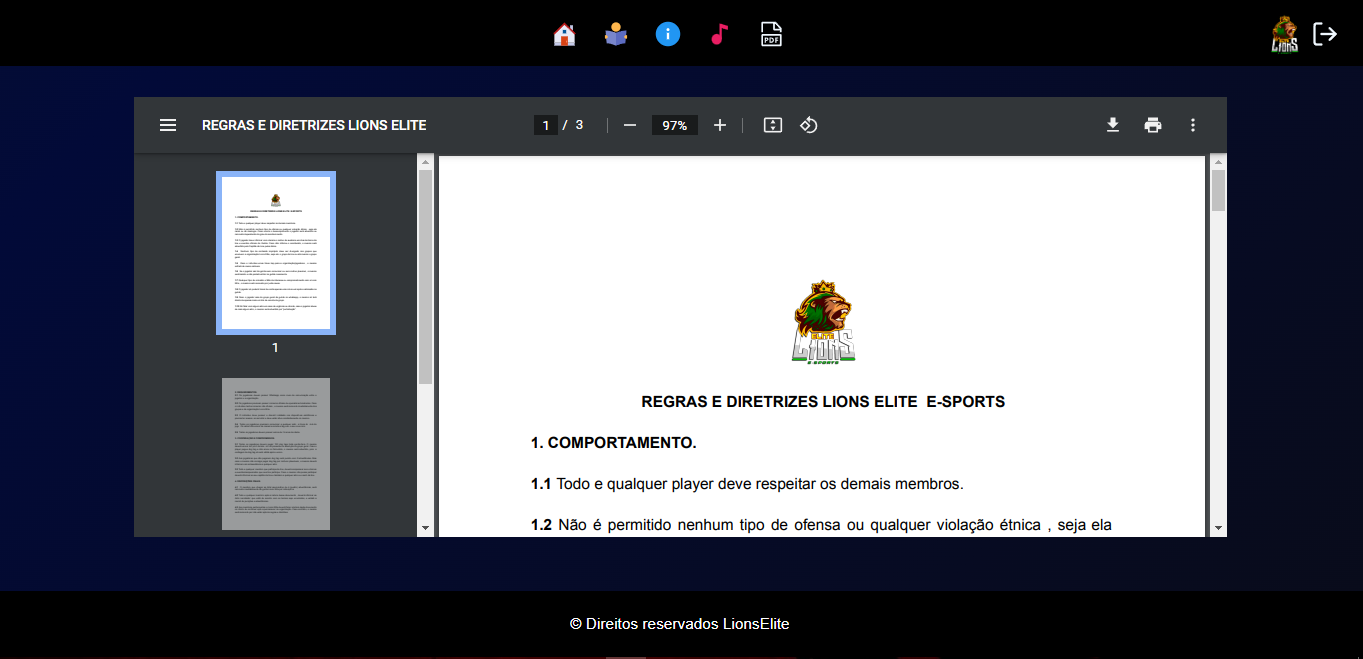
Task: Click the Direitos reservados LionsElite footer text
Action: [x=681, y=623]
